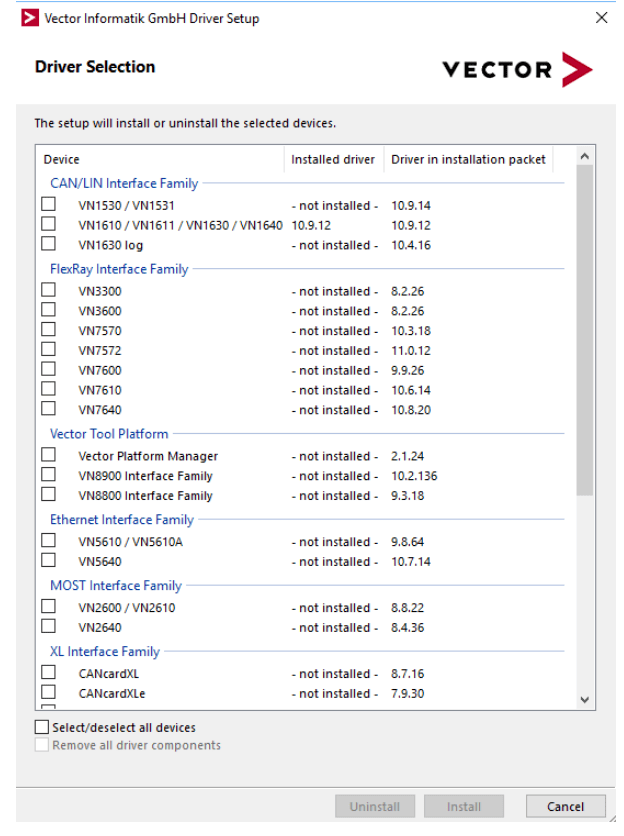624x836 pixels.
Task: Toggle Select/deselect all devices checkbox
Action: [42, 727]
